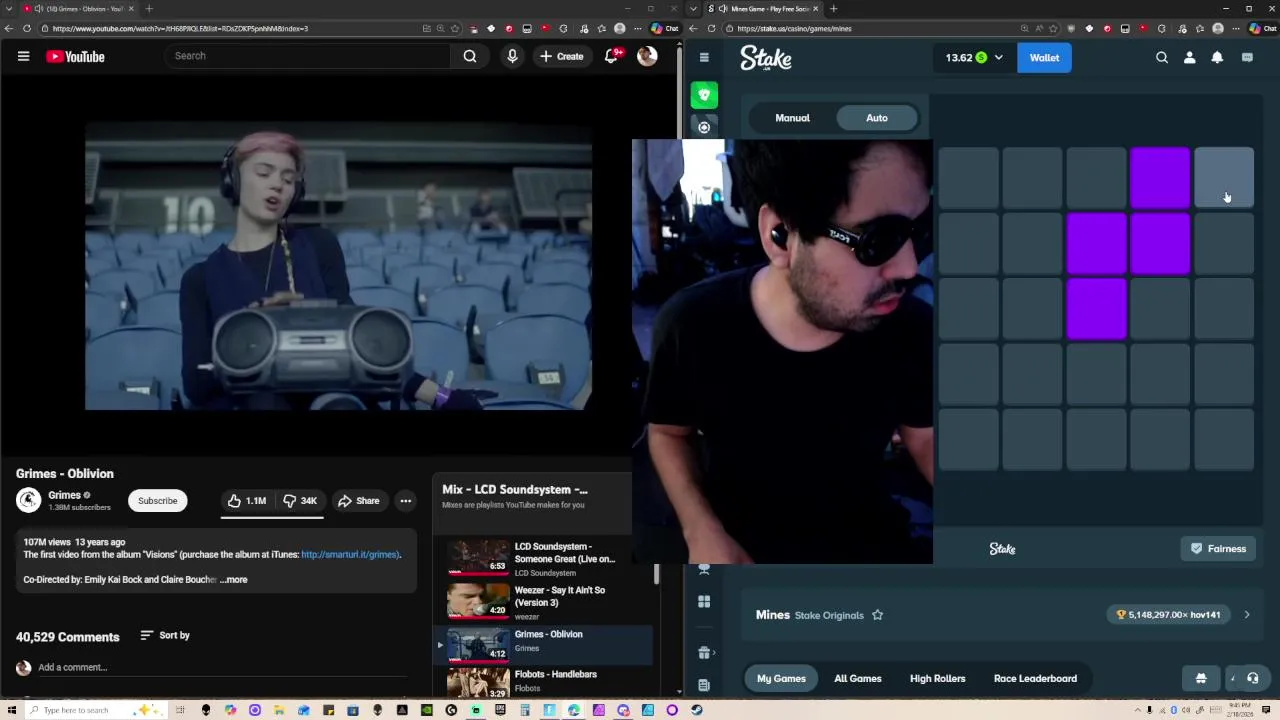The image size is (1280, 720).
Task: Reload the Stake browser page
Action: [711, 28]
